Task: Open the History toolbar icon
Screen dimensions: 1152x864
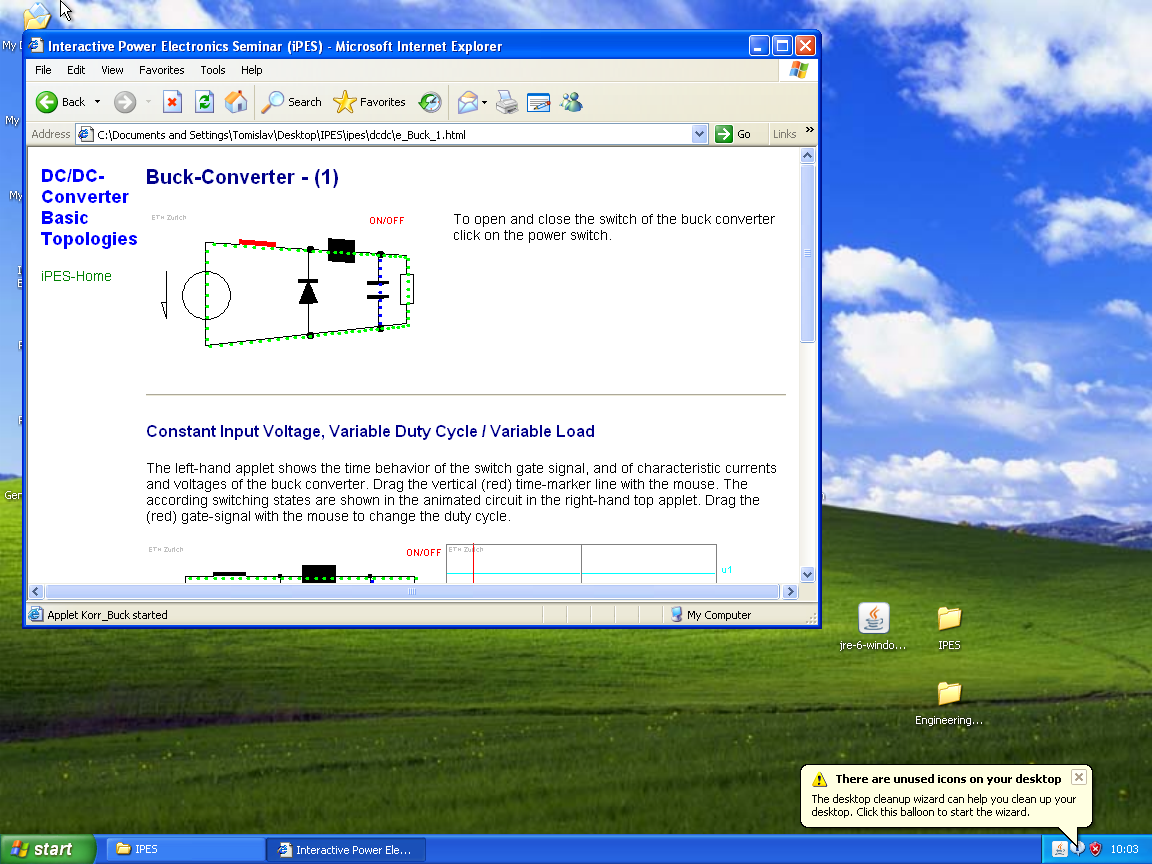Action: 430,102
